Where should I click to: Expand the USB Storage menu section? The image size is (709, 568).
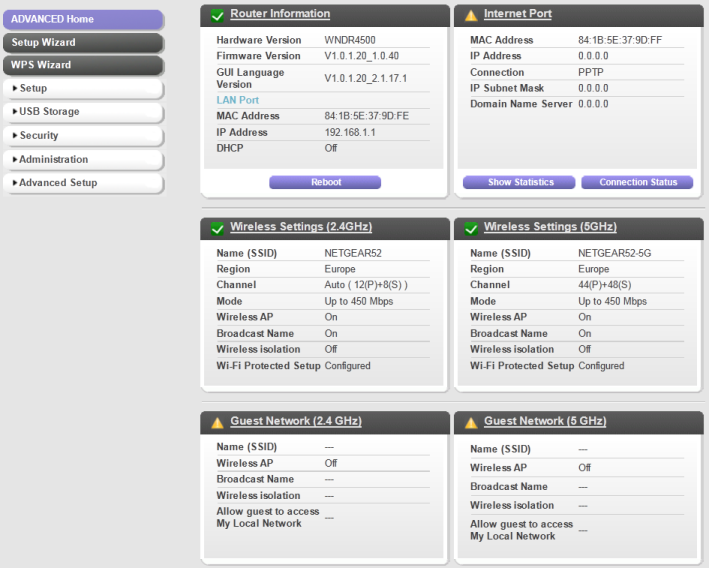(83, 112)
